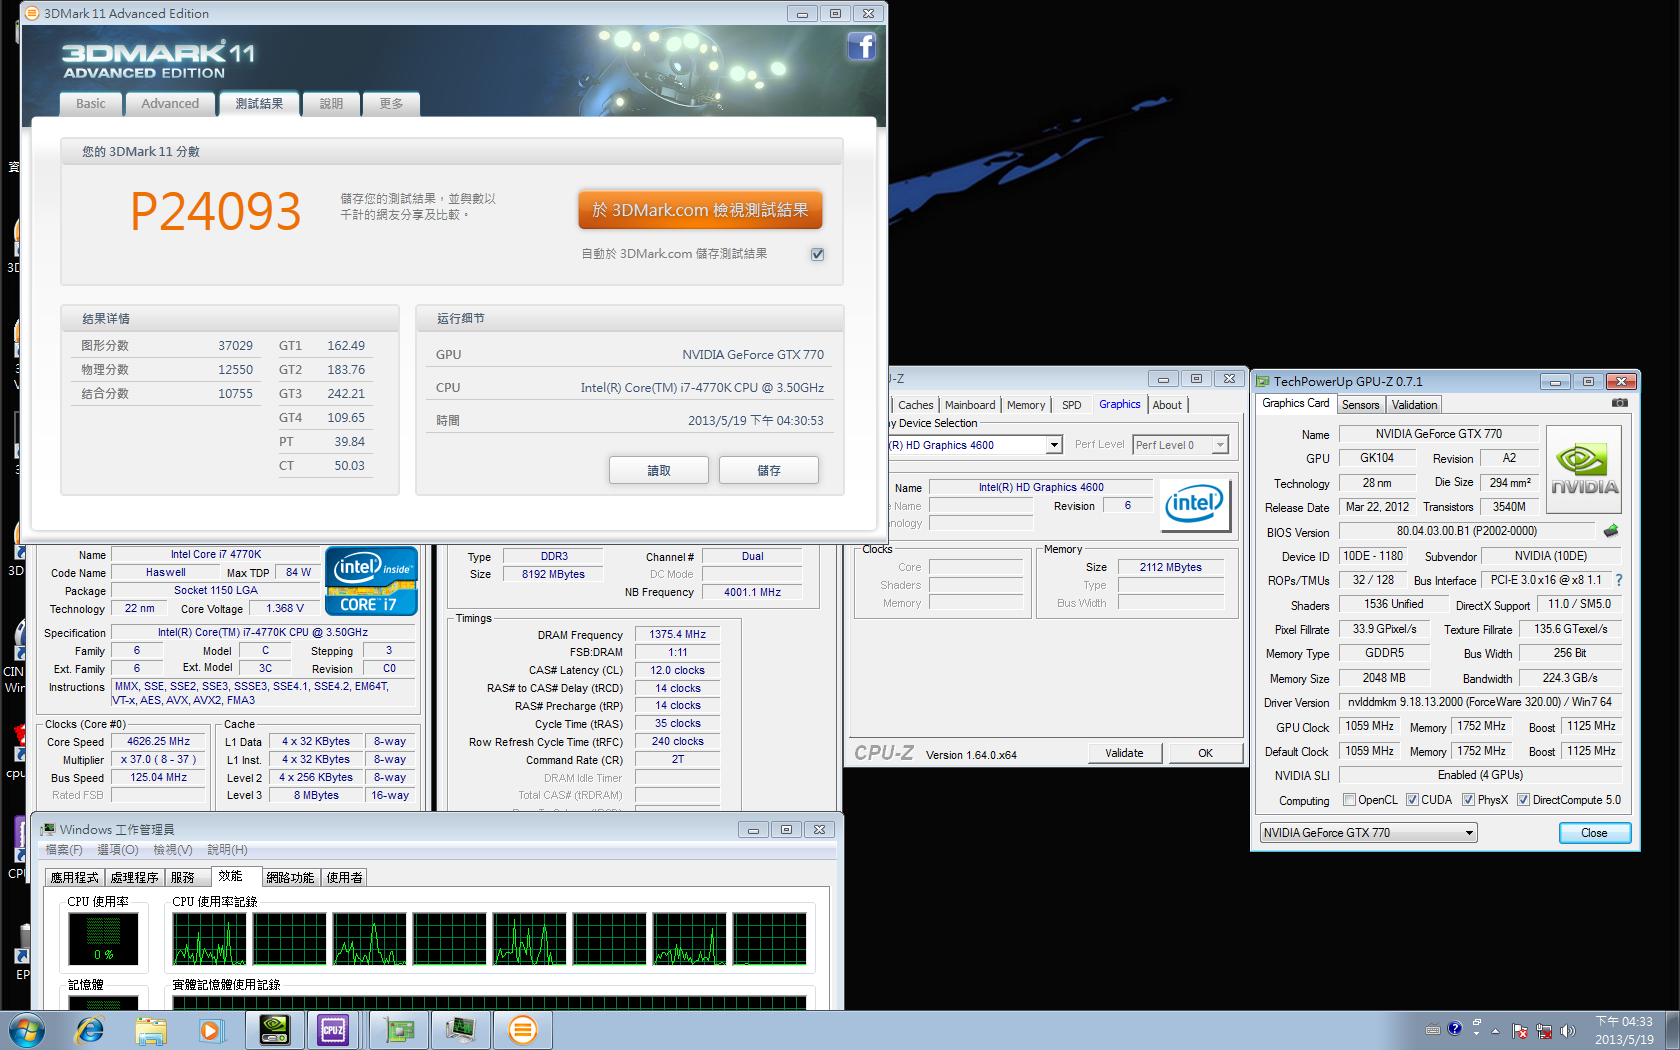The image size is (1680, 1050).
Task: Show hidden tray icons arrow
Action: [1496, 1030]
